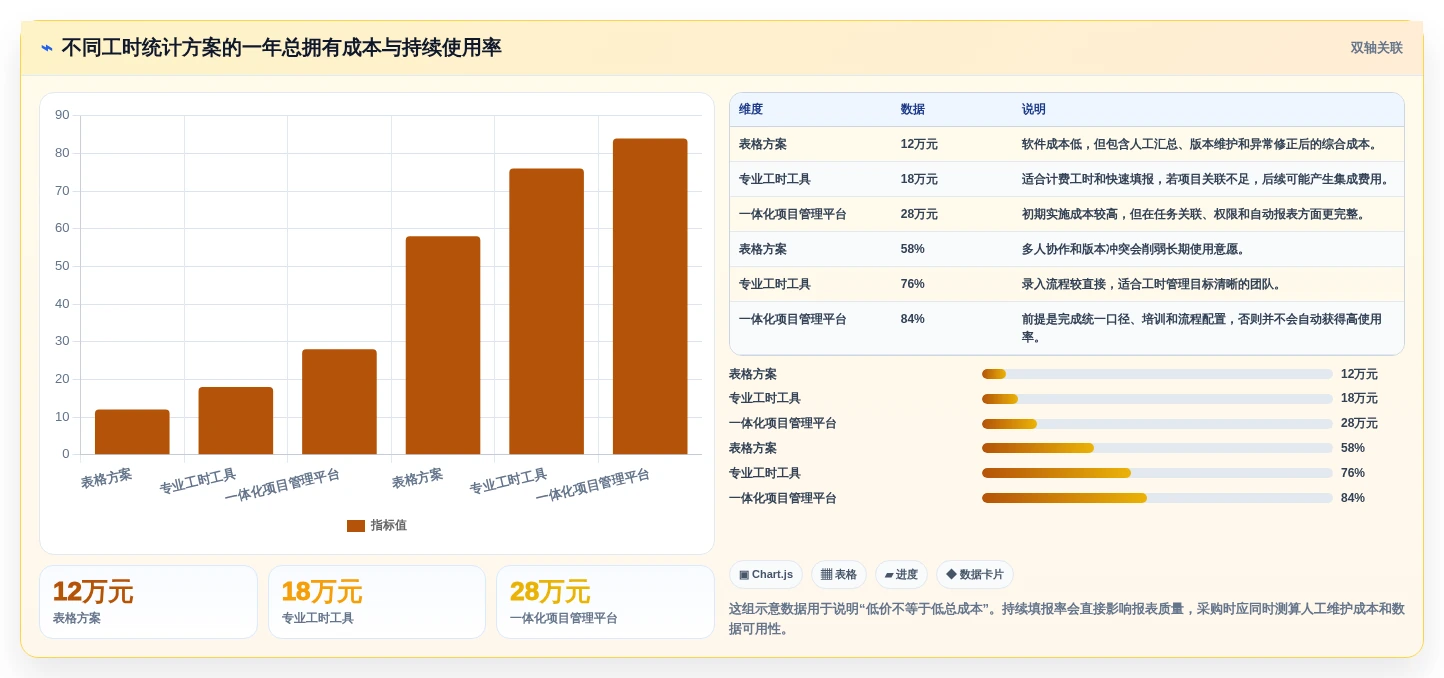Click the 数据 table column header

tap(913, 110)
